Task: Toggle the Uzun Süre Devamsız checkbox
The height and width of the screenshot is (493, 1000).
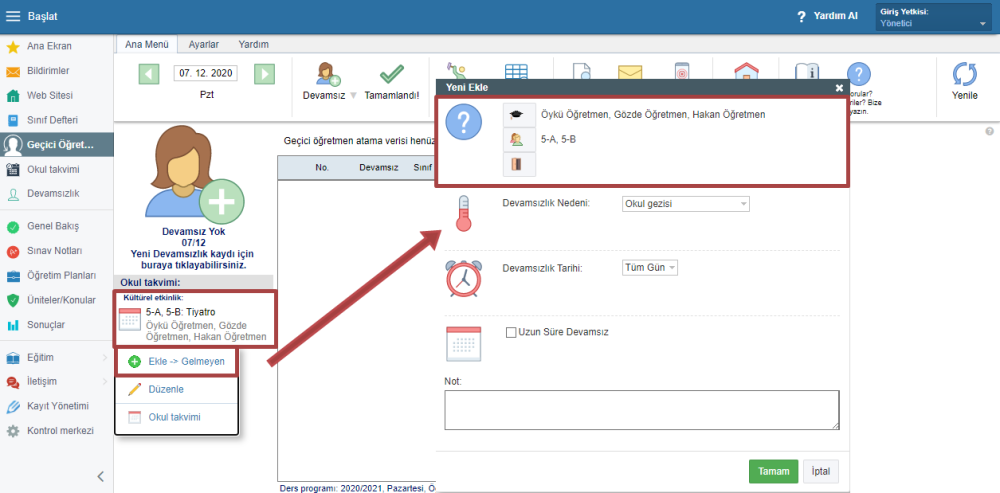Action: coord(510,332)
